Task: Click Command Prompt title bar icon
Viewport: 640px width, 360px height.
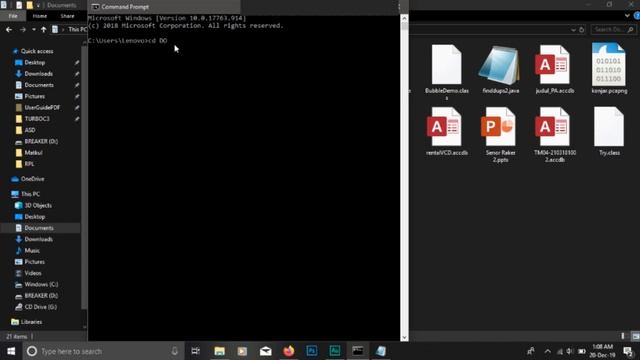Action: [x=95, y=7]
